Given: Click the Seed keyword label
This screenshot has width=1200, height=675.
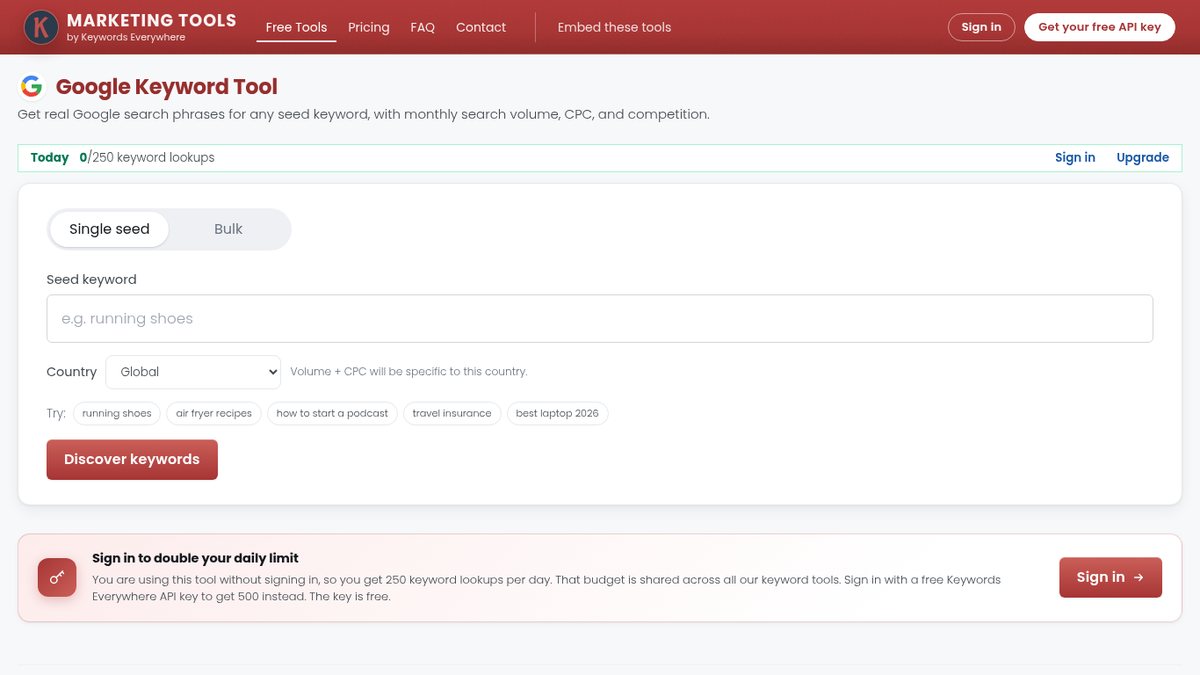Looking at the screenshot, I should [91, 280].
